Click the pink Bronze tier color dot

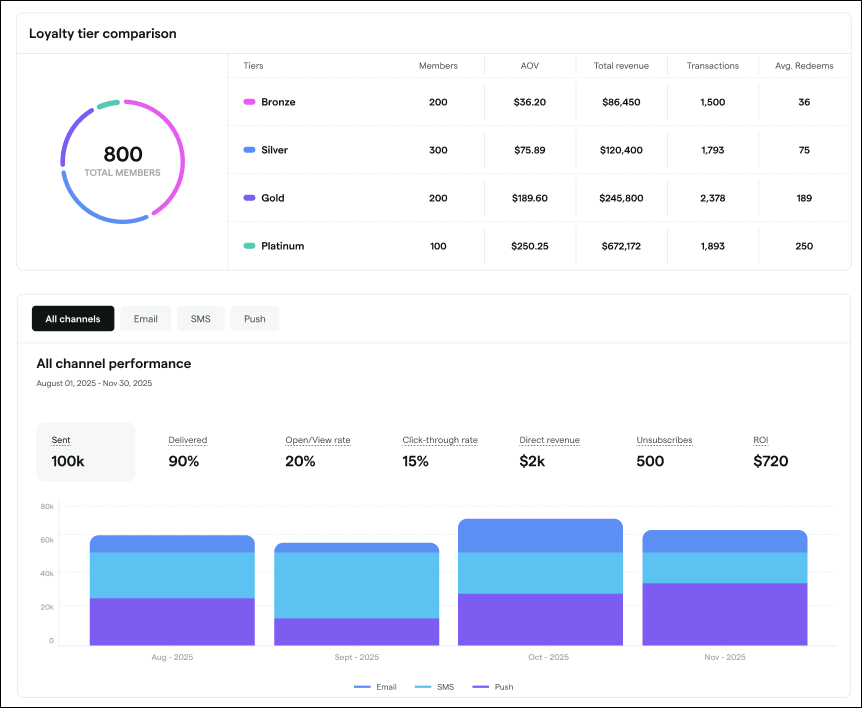click(249, 102)
